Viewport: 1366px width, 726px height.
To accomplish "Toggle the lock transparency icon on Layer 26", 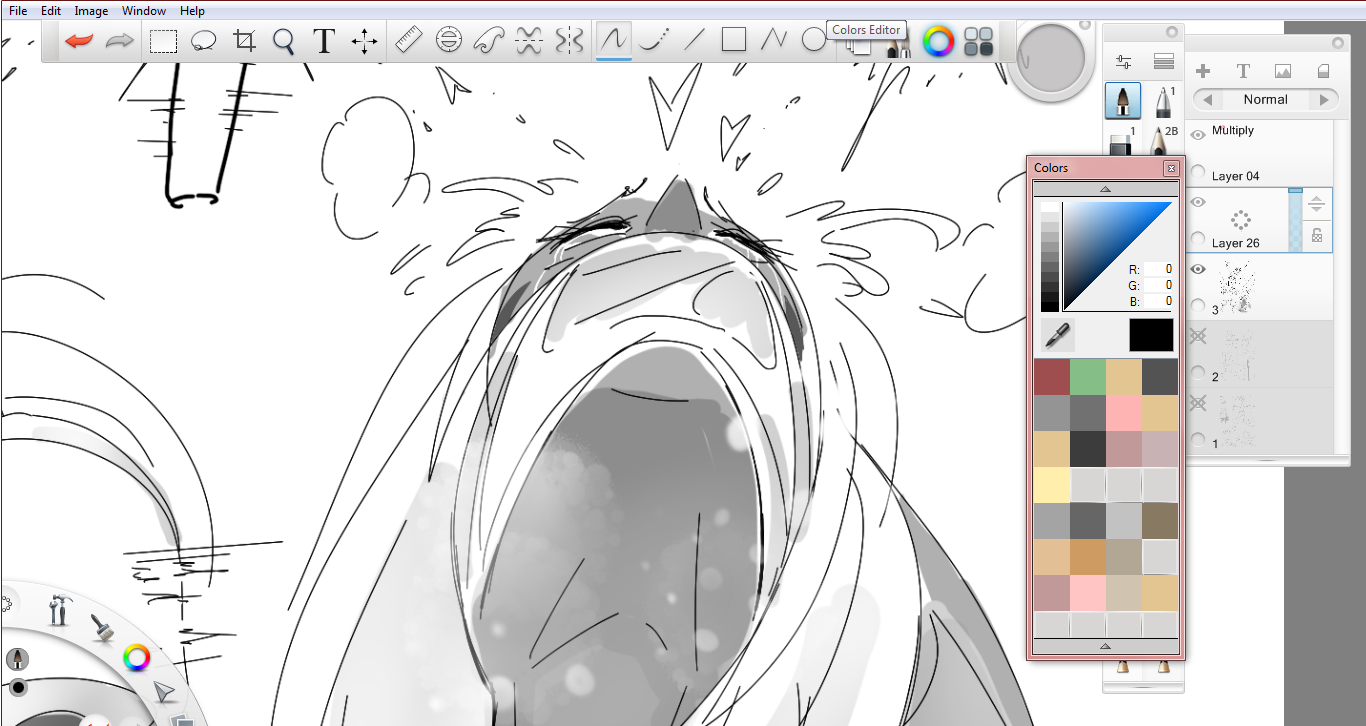I will (1317, 236).
